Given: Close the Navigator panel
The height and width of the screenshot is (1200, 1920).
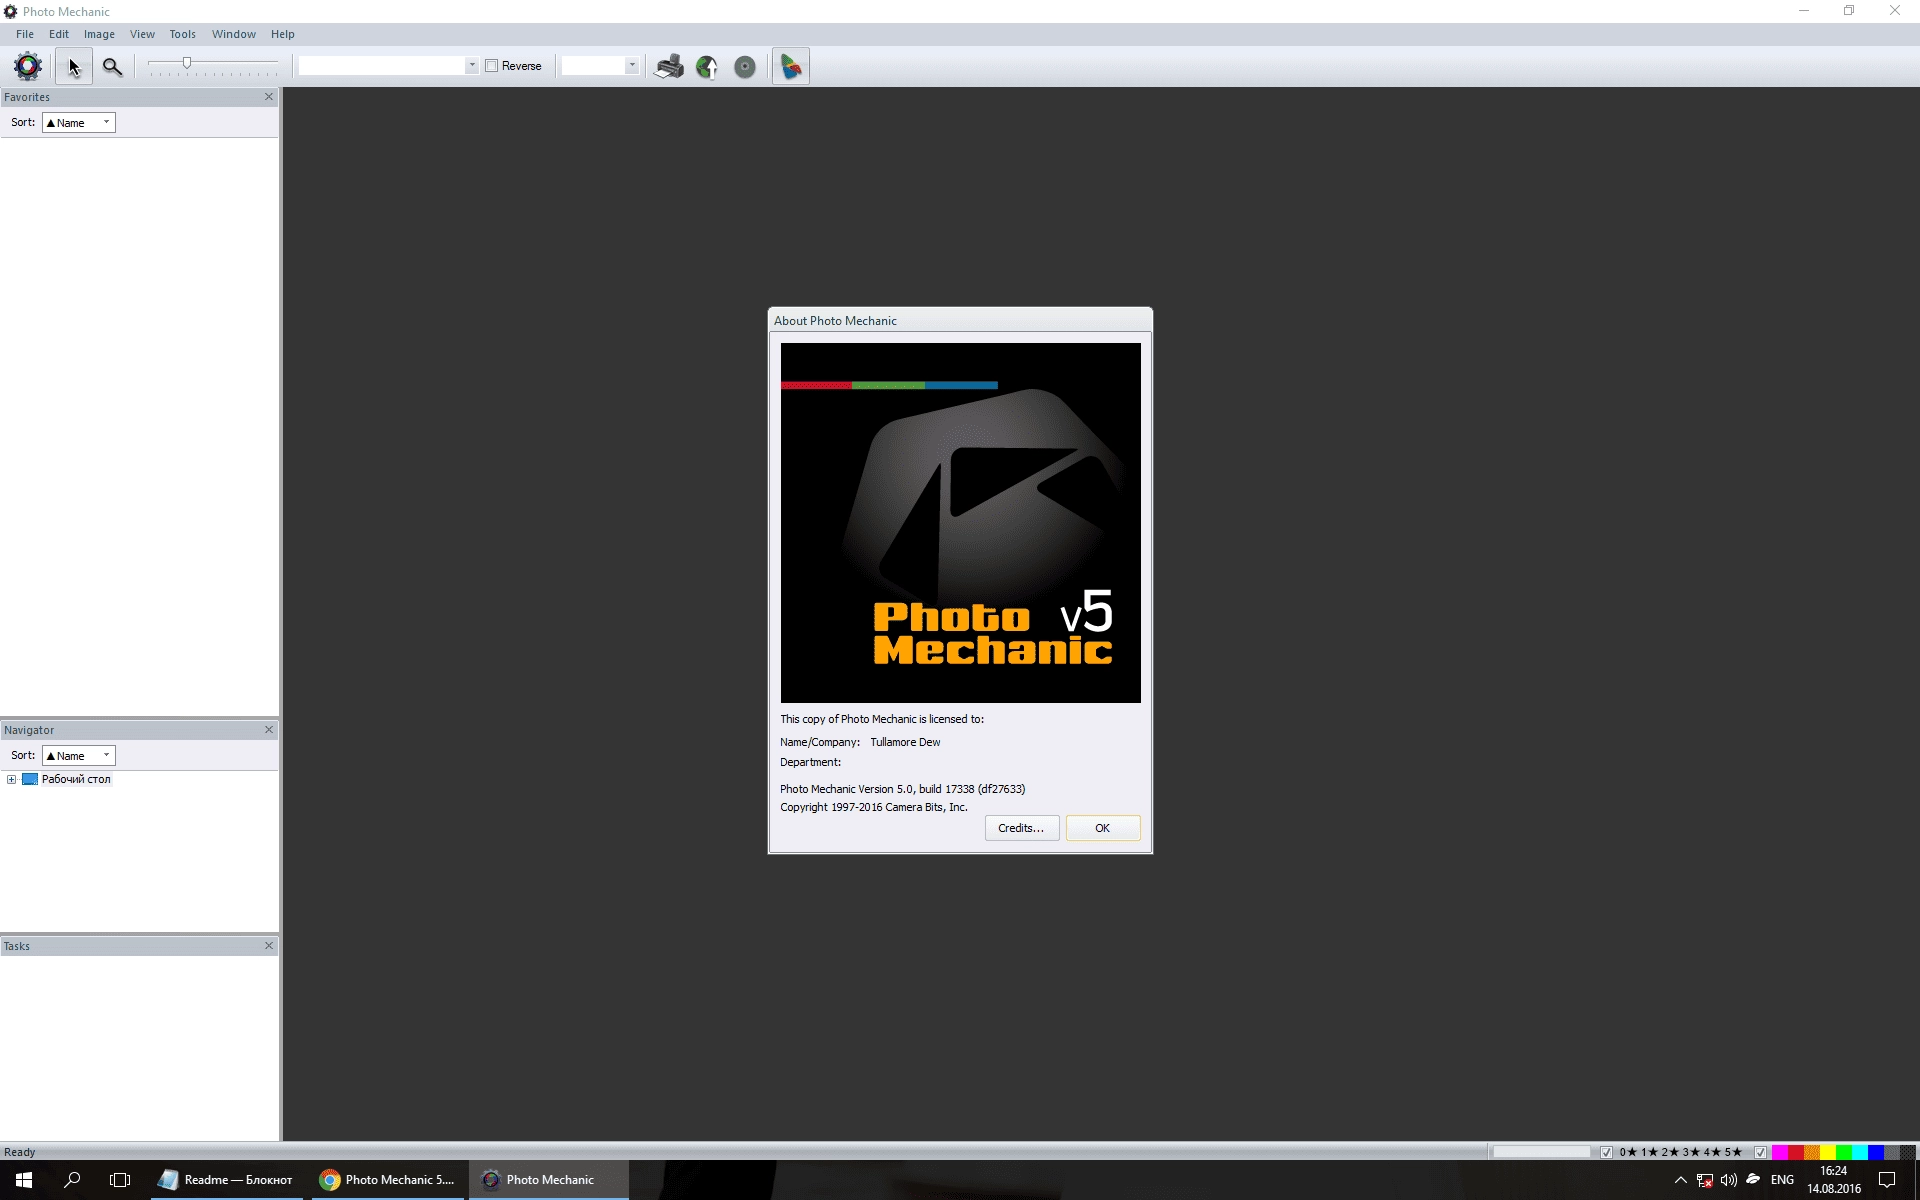Looking at the screenshot, I should tap(268, 730).
